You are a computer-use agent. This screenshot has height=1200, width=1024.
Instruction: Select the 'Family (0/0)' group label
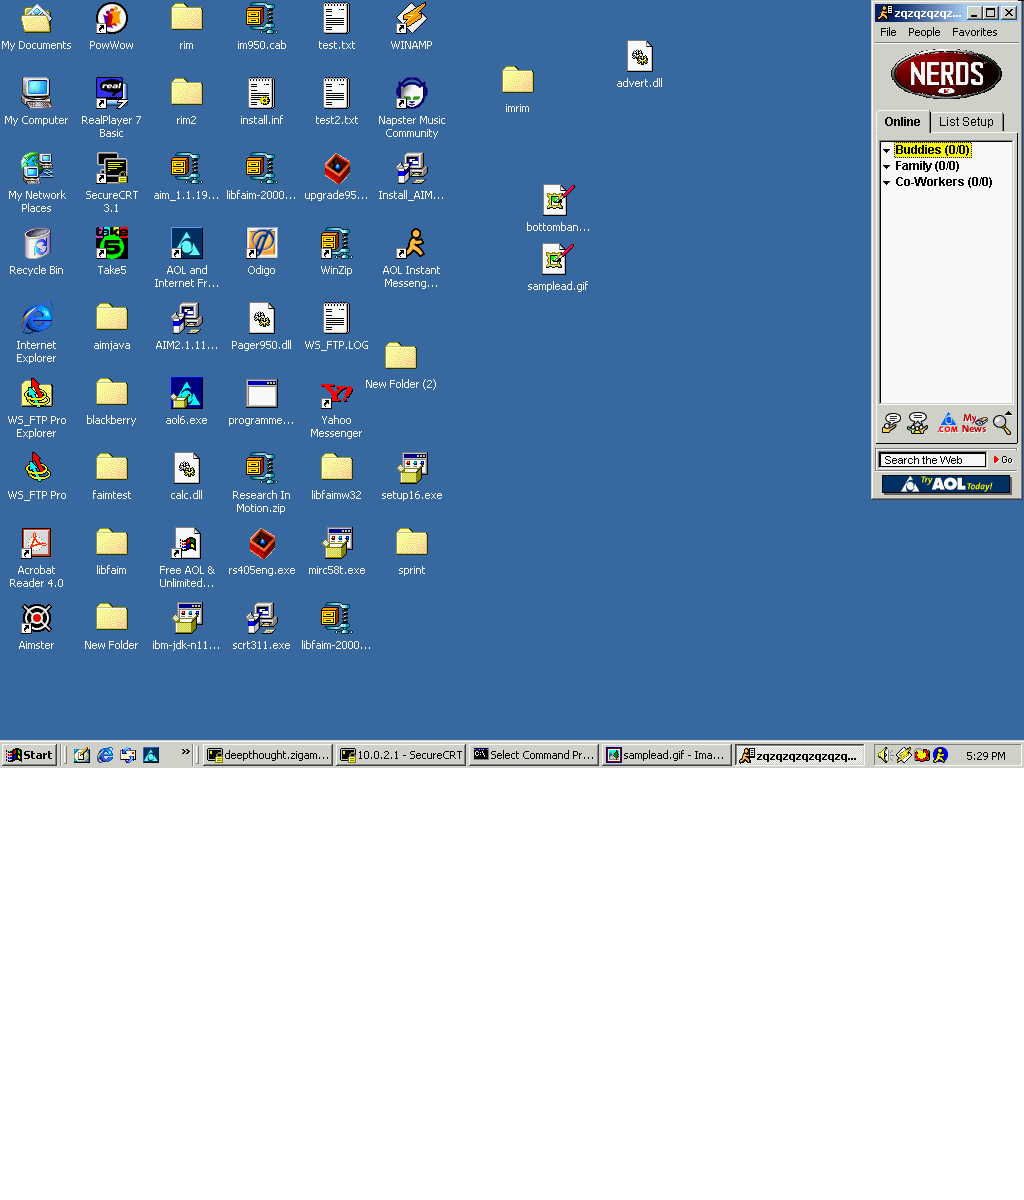point(927,166)
